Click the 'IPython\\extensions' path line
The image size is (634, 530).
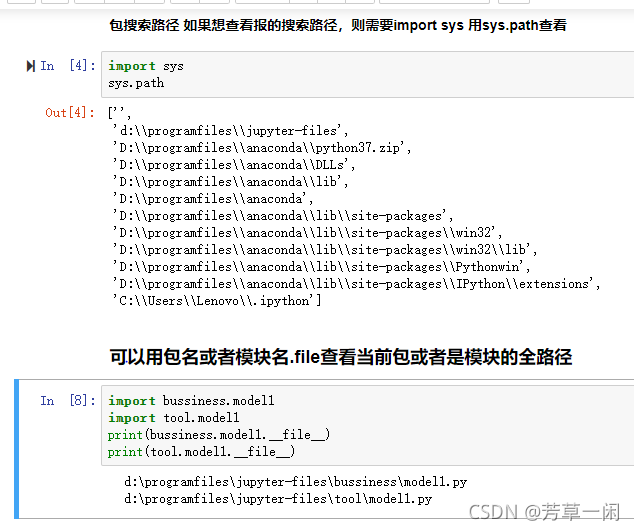coord(356,283)
